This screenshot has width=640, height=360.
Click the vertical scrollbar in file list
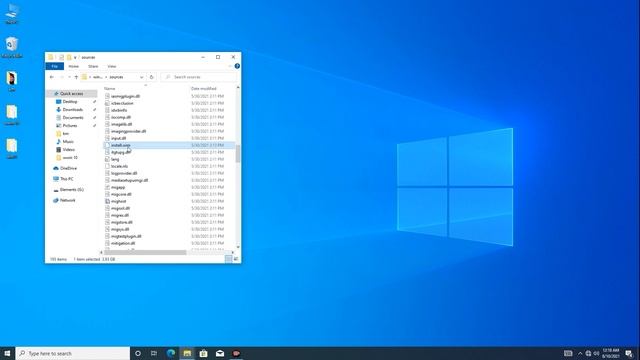[238, 153]
